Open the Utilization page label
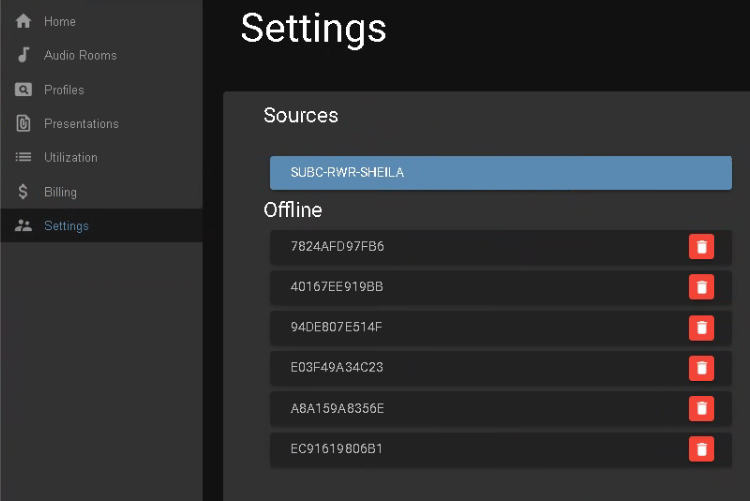 coord(70,158)
